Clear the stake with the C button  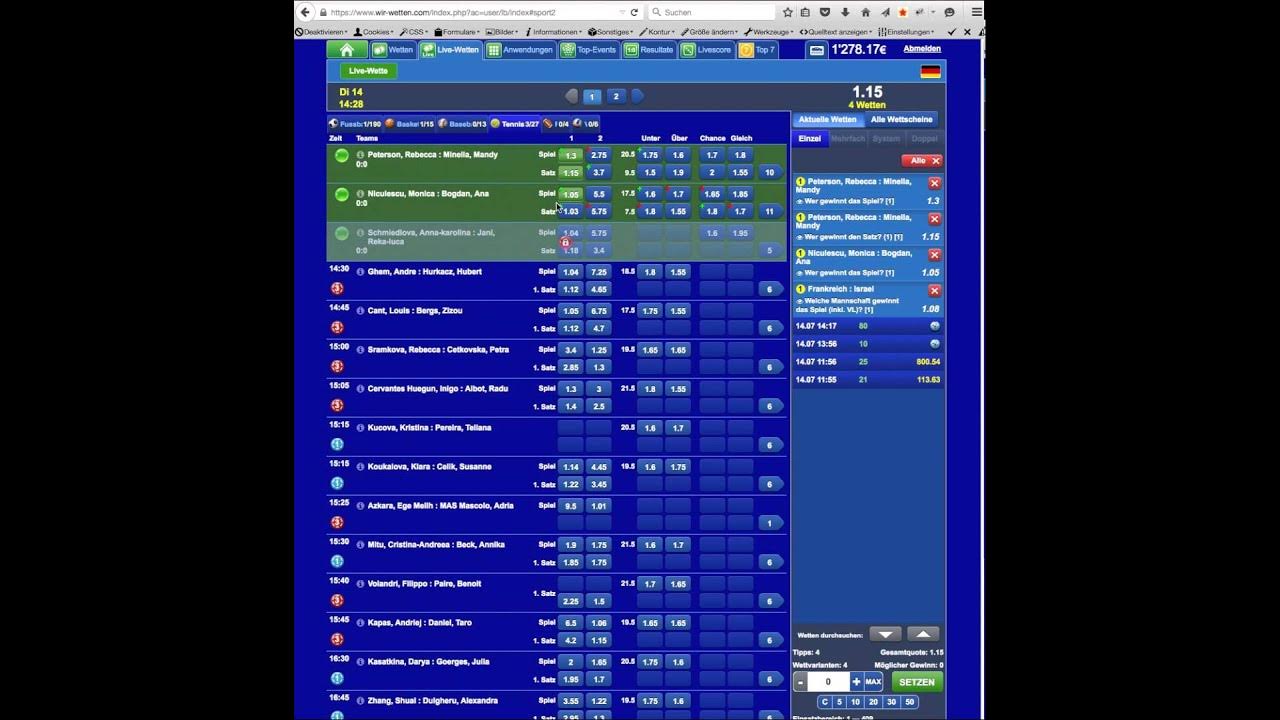(x=825, y=702)
